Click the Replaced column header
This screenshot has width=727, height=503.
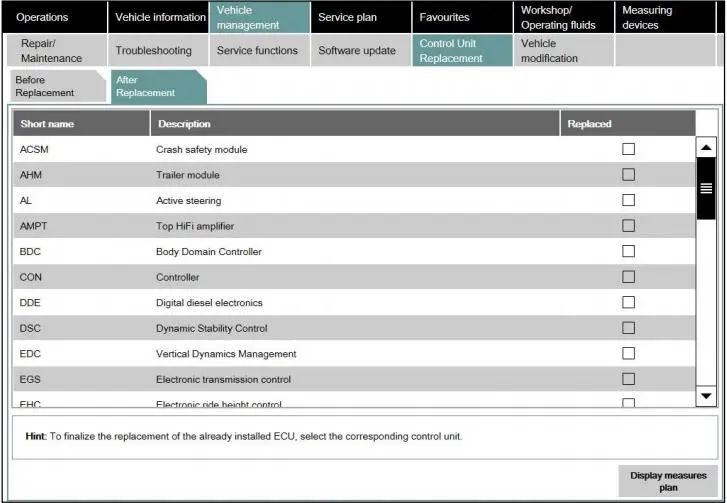(x=628, y=124)
